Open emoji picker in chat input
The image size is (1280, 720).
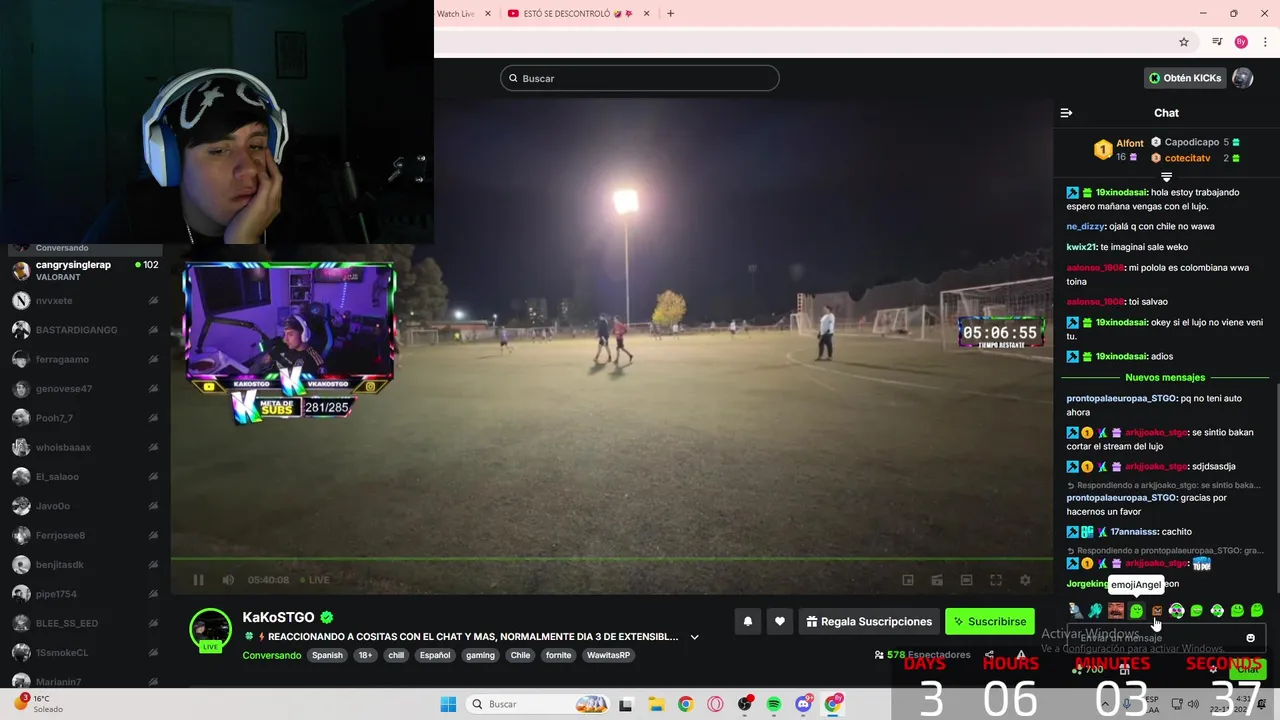click(x=1250, y=638)
